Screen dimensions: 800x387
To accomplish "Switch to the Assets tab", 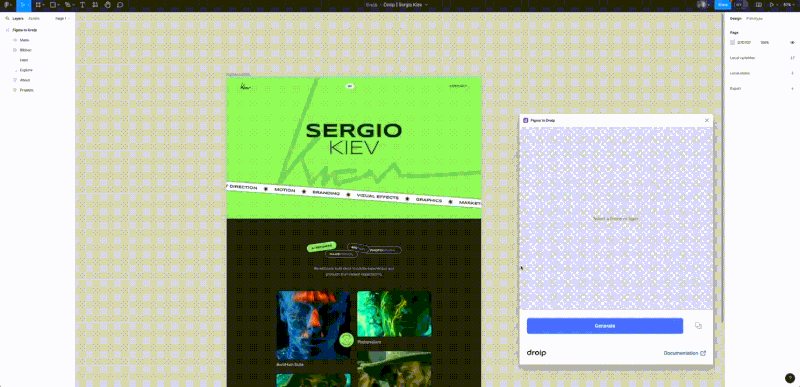I will (x=34, y=18).
